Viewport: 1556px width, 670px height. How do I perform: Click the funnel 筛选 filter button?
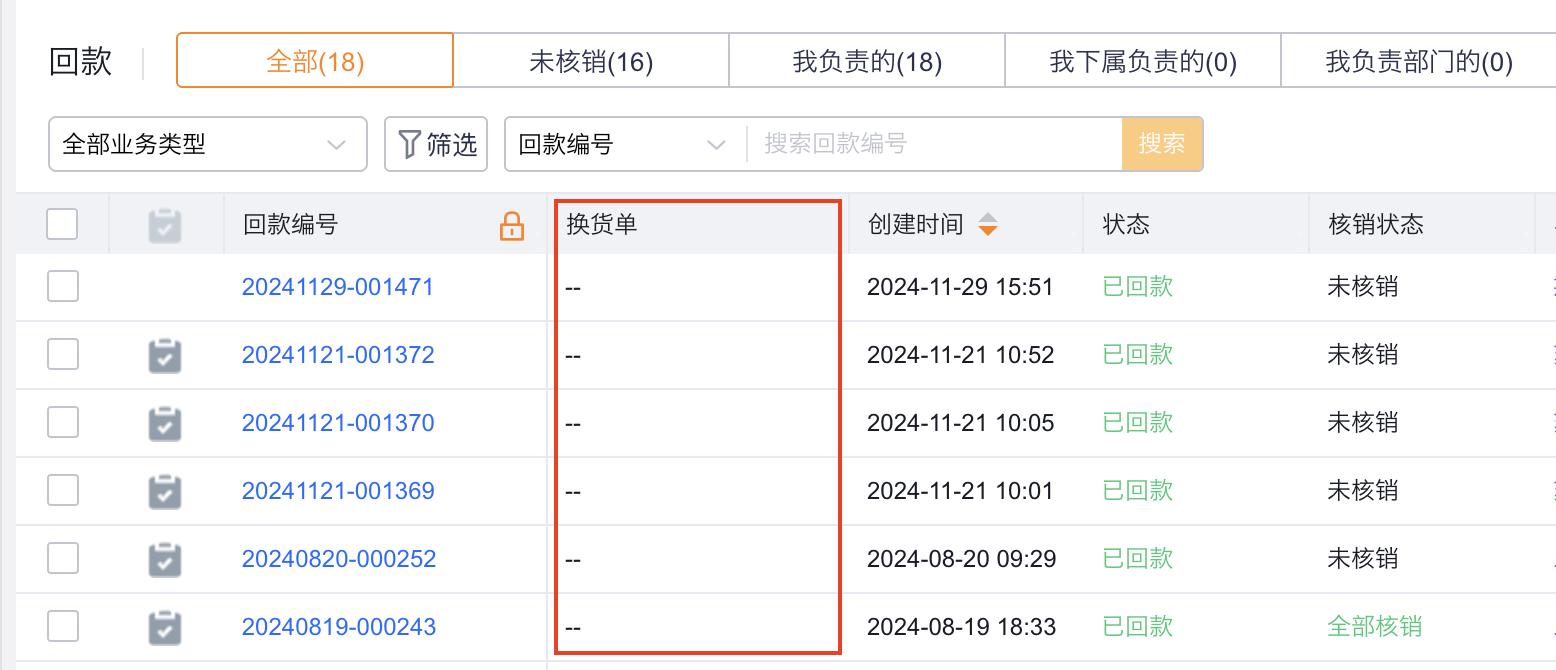click(x=436, y=144)
